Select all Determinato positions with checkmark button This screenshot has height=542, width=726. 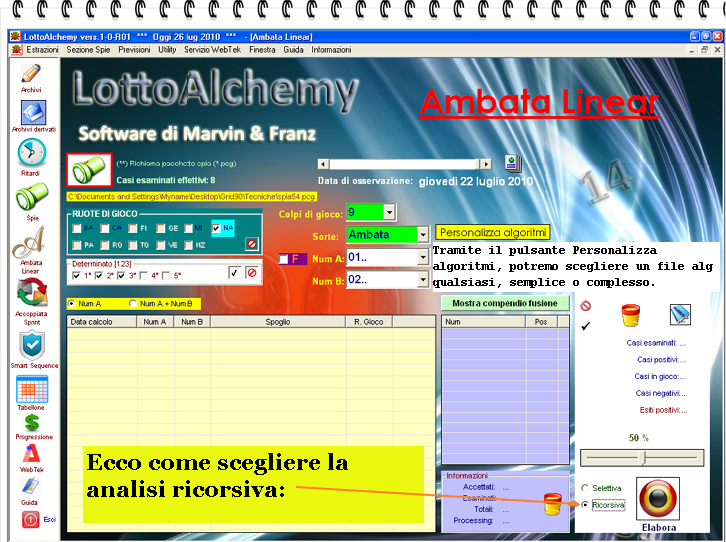pyautogui.click(x=234, y=273)
